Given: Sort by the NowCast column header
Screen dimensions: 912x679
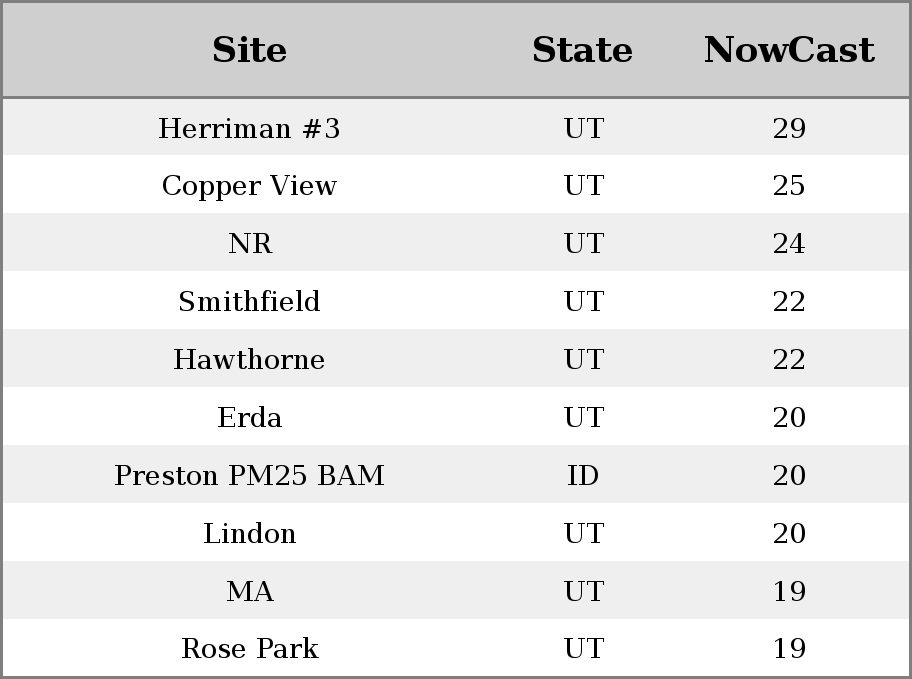Looking at the screenshot, I should 789,50.
